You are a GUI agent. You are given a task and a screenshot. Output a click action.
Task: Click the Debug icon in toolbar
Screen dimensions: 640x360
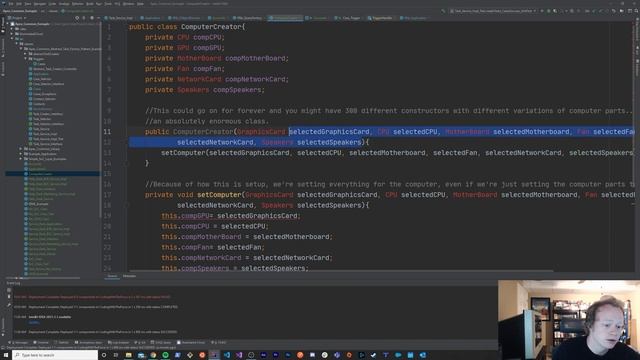pos(549,11)
